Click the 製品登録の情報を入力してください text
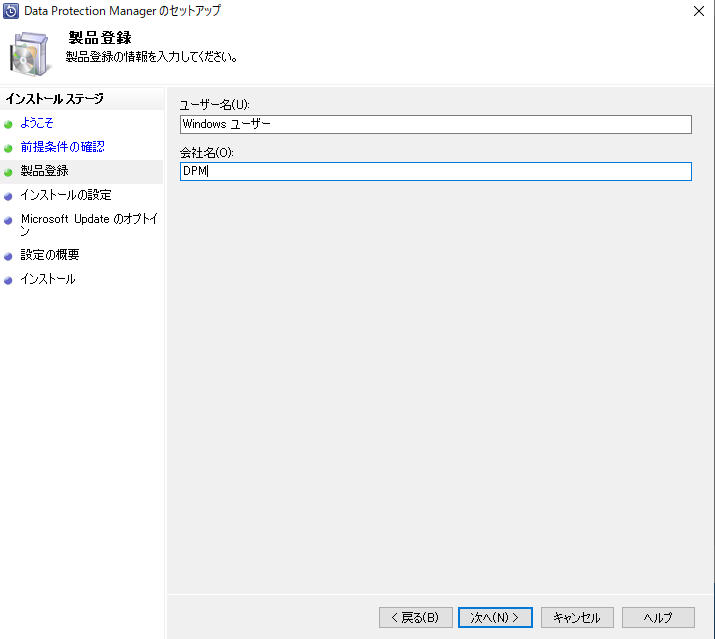715x639 pixels. [151, 57]
